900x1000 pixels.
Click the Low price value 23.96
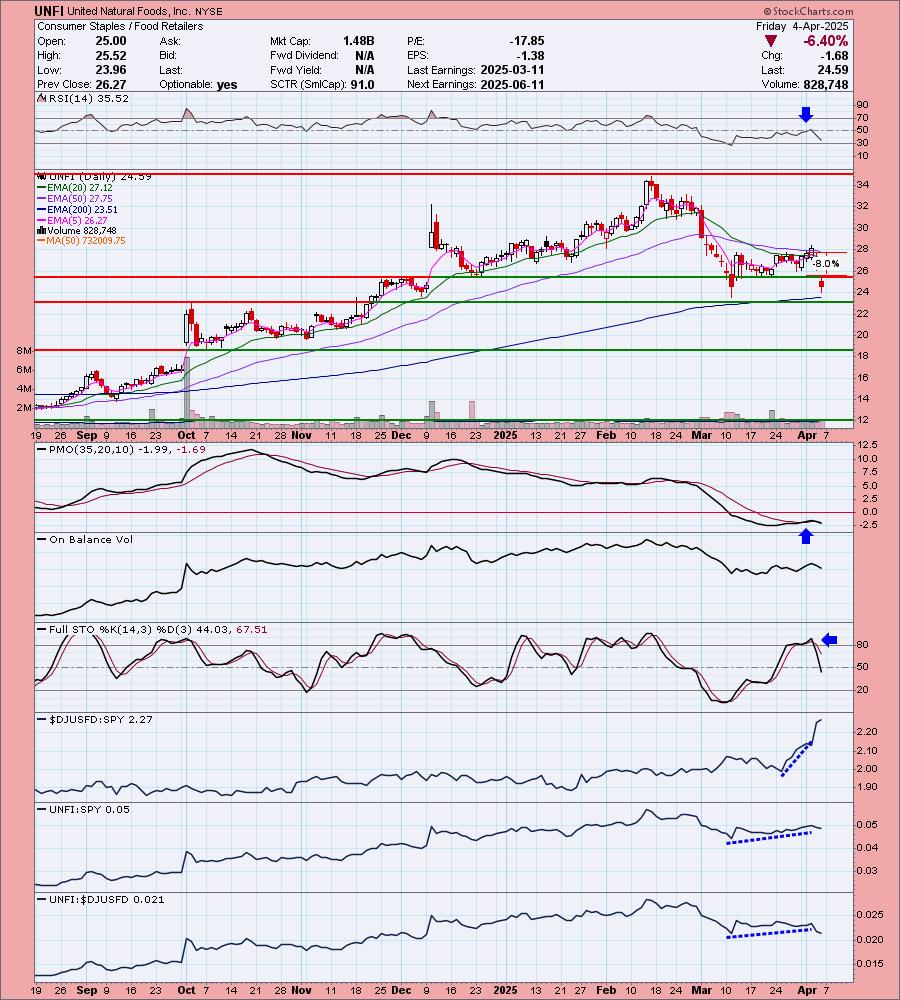[111, 70]
